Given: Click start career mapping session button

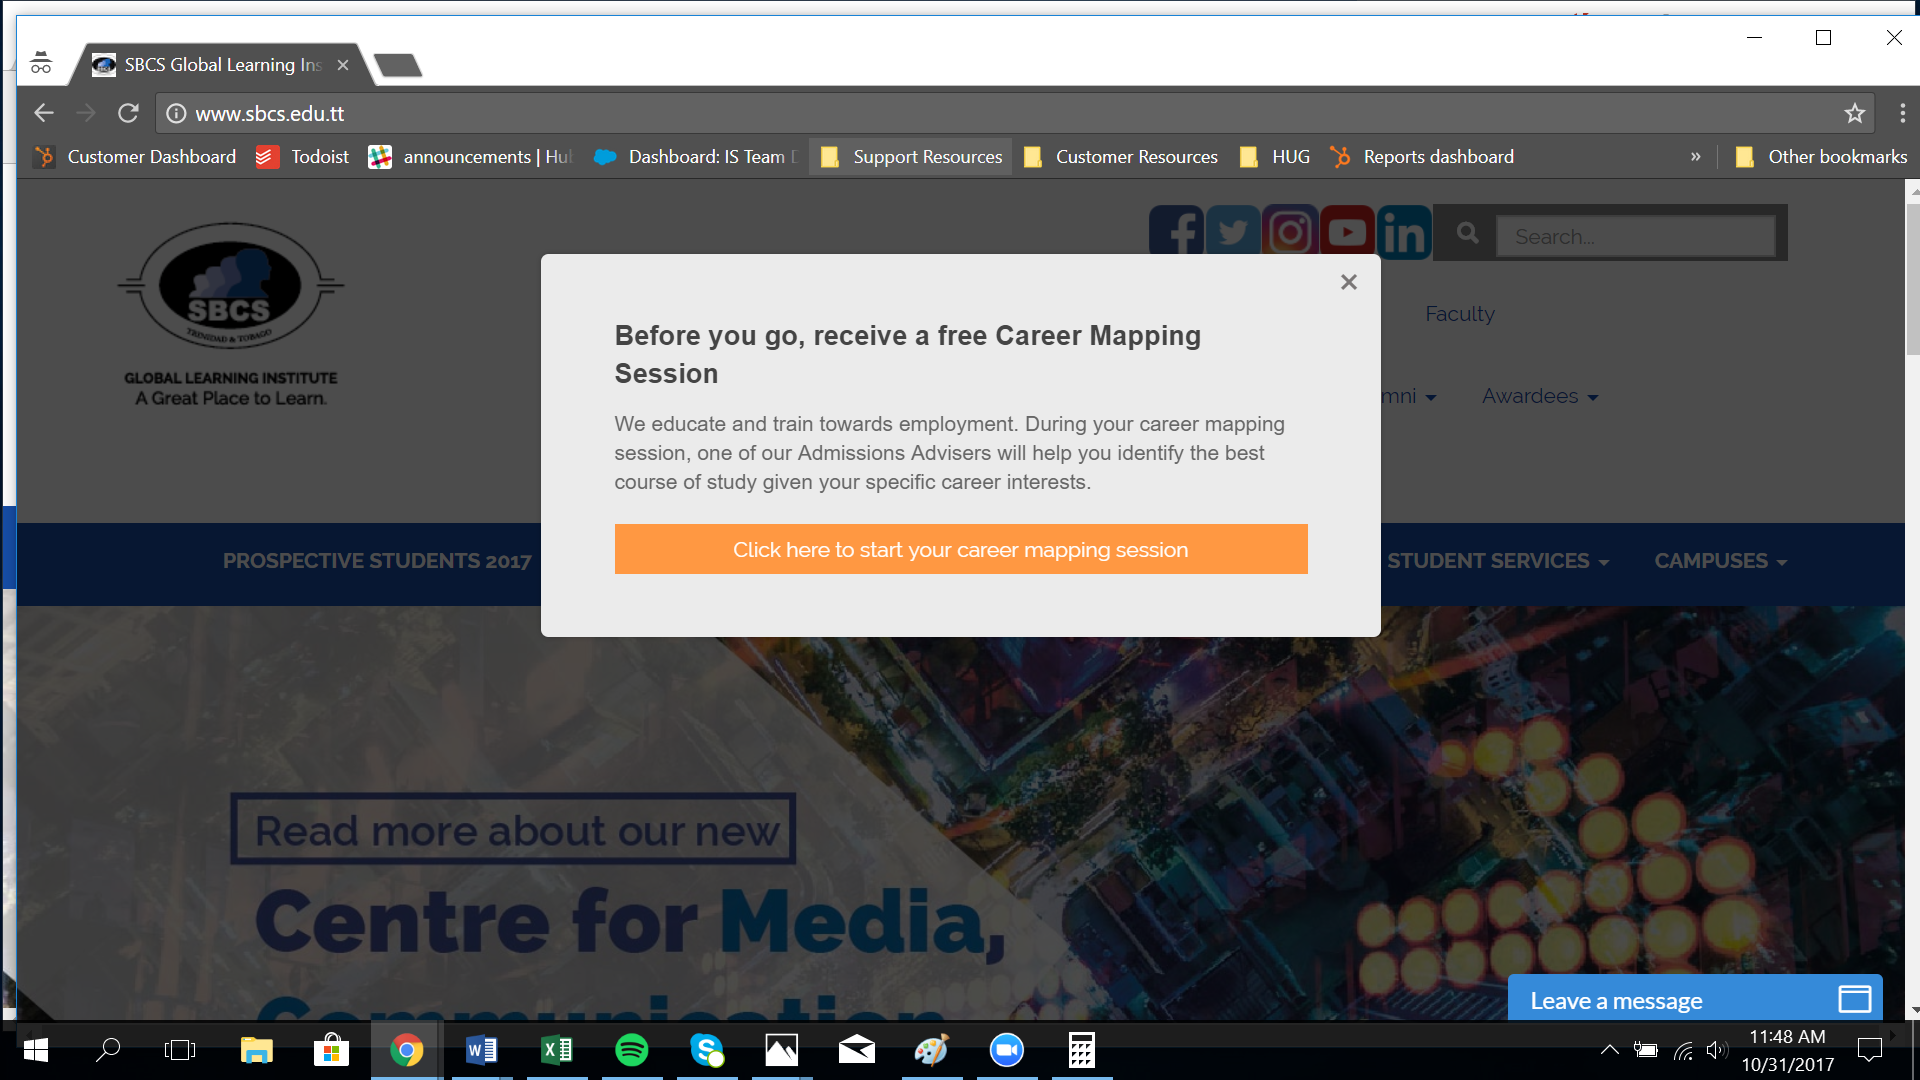Looking at the screenshot, I should click(x=960, y=550).
